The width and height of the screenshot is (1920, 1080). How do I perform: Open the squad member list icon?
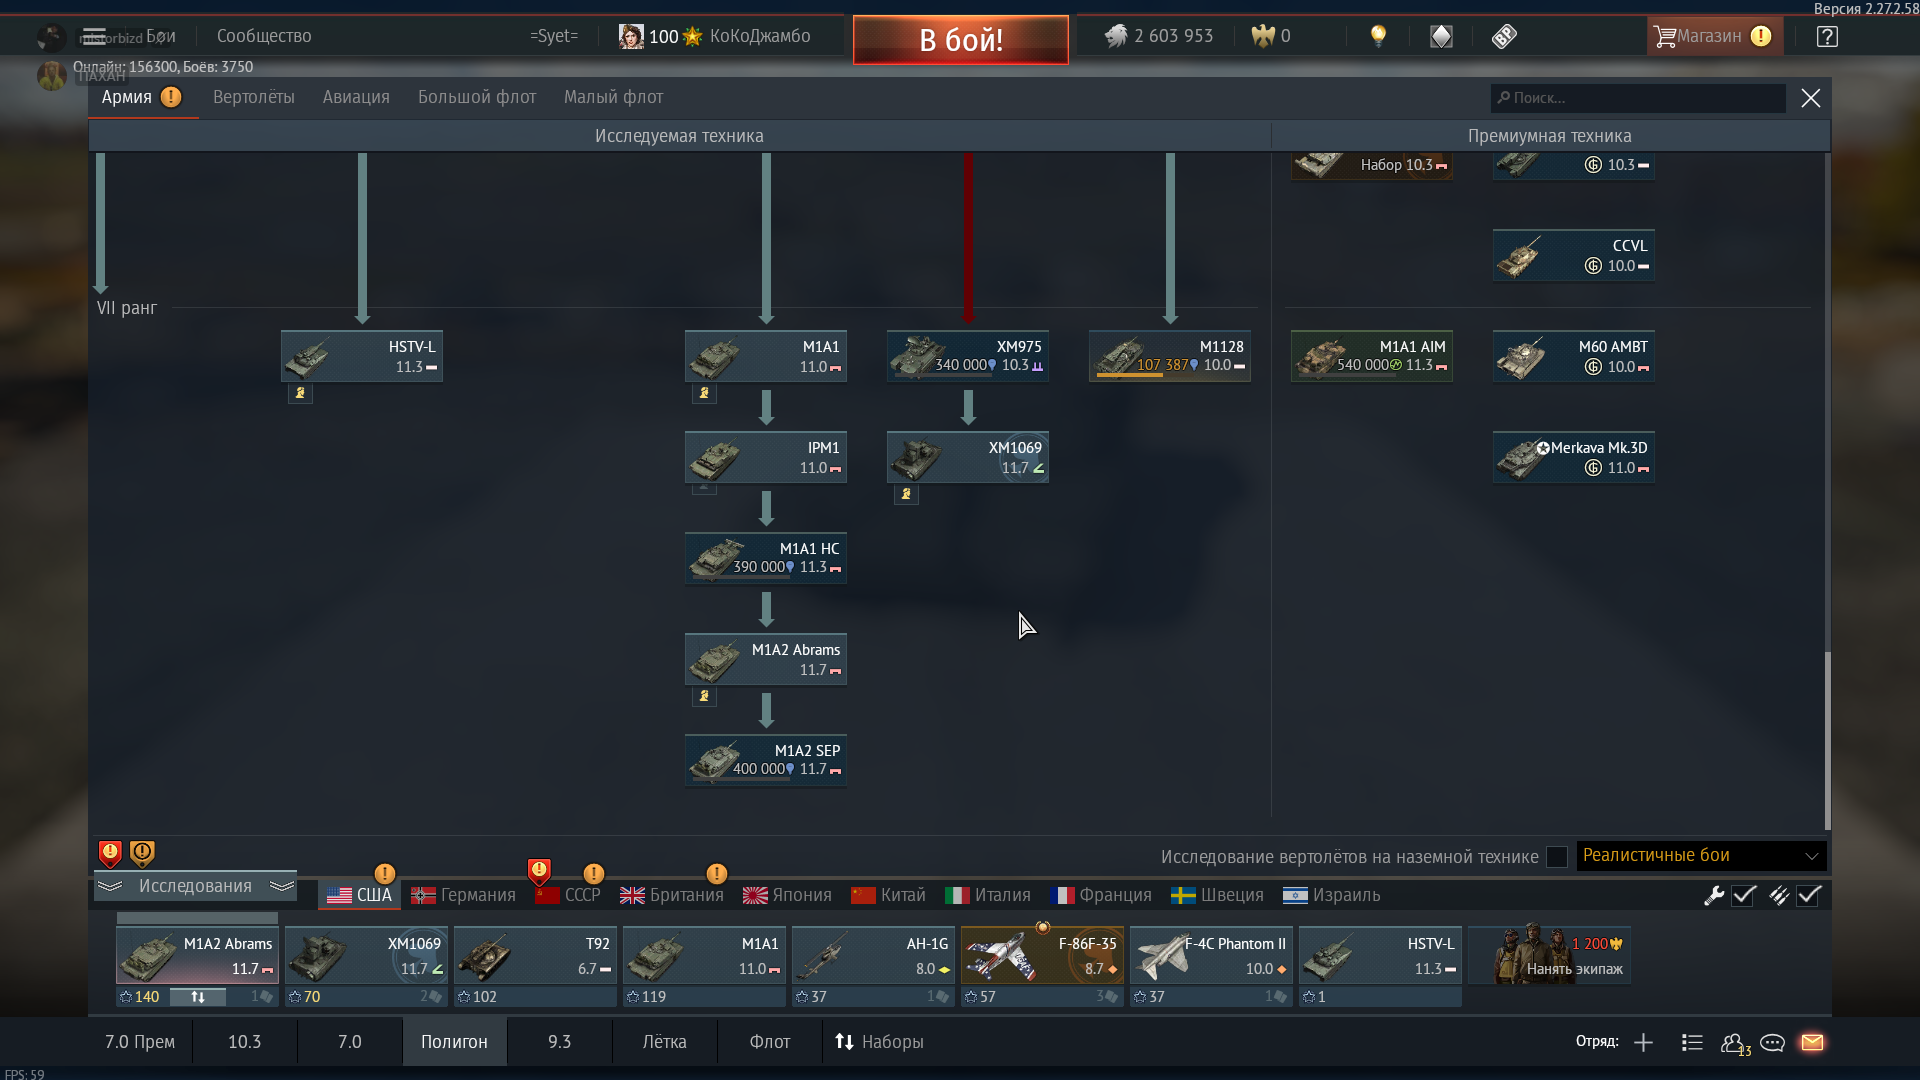pos(1692,1042)
